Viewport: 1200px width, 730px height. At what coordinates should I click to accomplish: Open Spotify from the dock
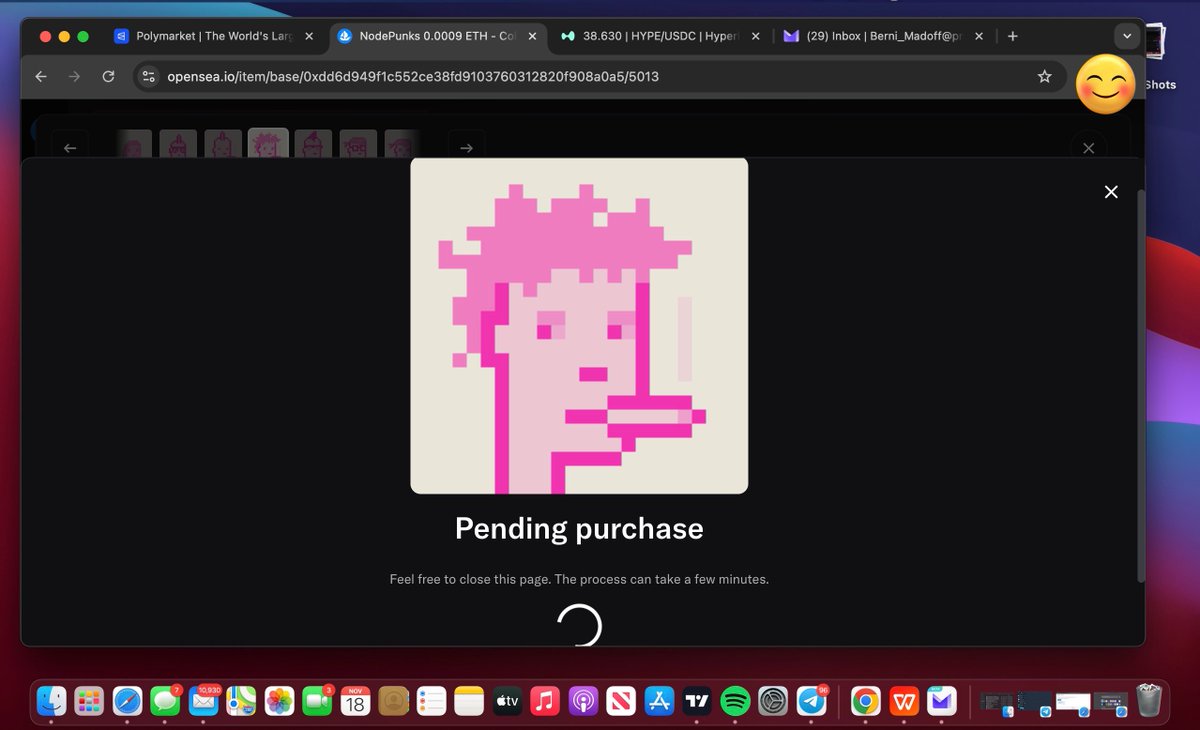[735, 702]
